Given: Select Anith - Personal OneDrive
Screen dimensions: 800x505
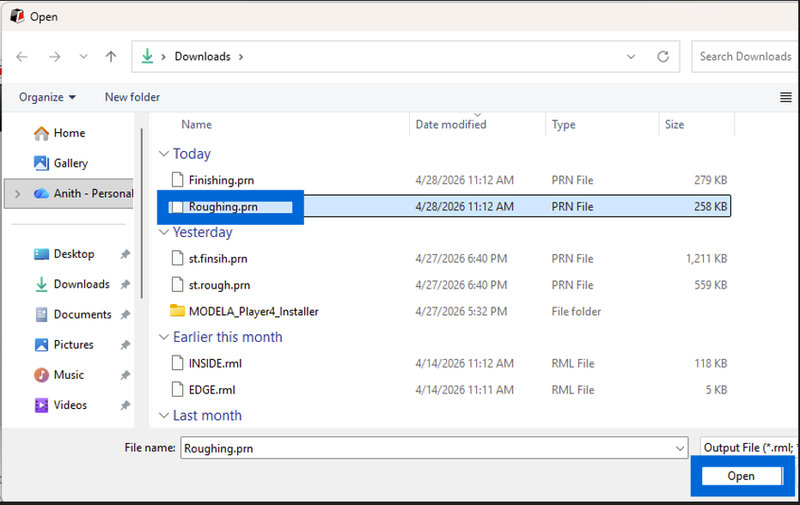Looking at the screenshot, I should (93, 193).
